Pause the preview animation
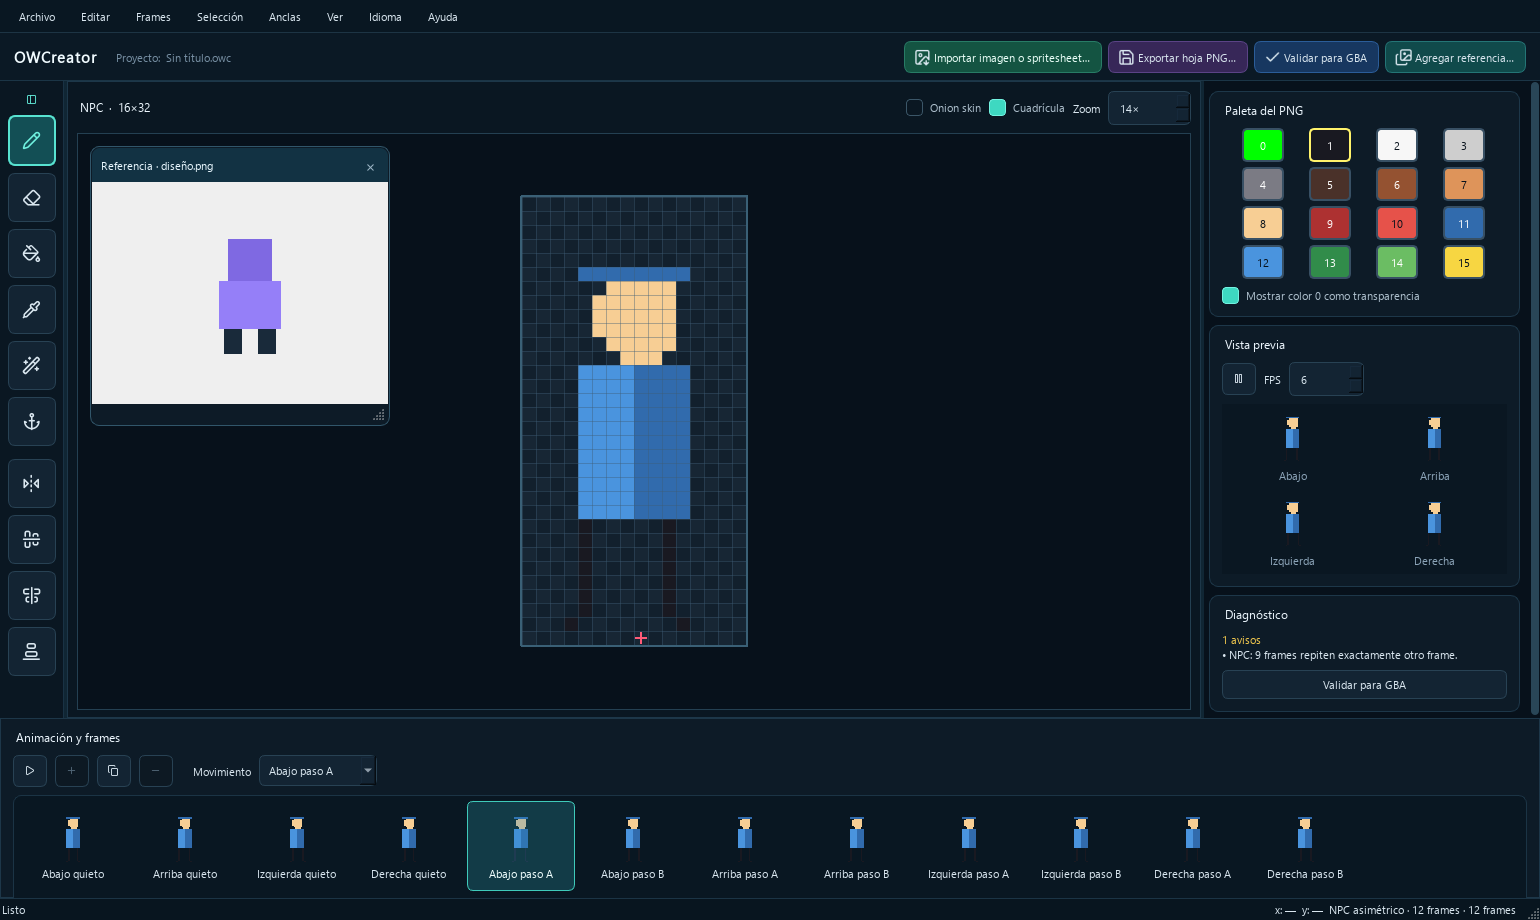1540x920 pixels. (x=1238, y=379)
